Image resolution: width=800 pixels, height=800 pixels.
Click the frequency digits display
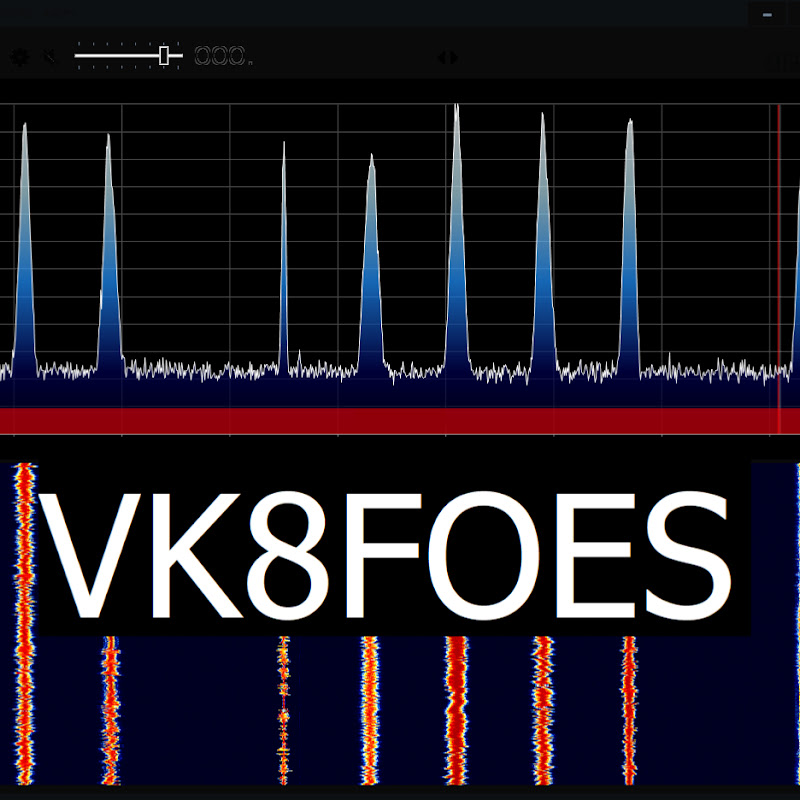tap(222, 57)
